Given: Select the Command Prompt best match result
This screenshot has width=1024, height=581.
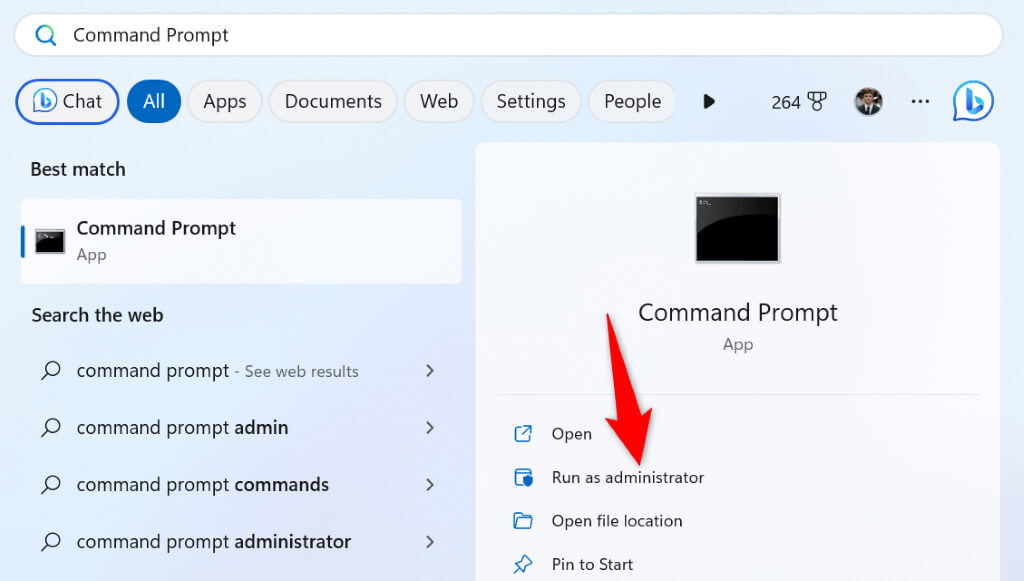Looking at the screenshot, I should point(241,241).
